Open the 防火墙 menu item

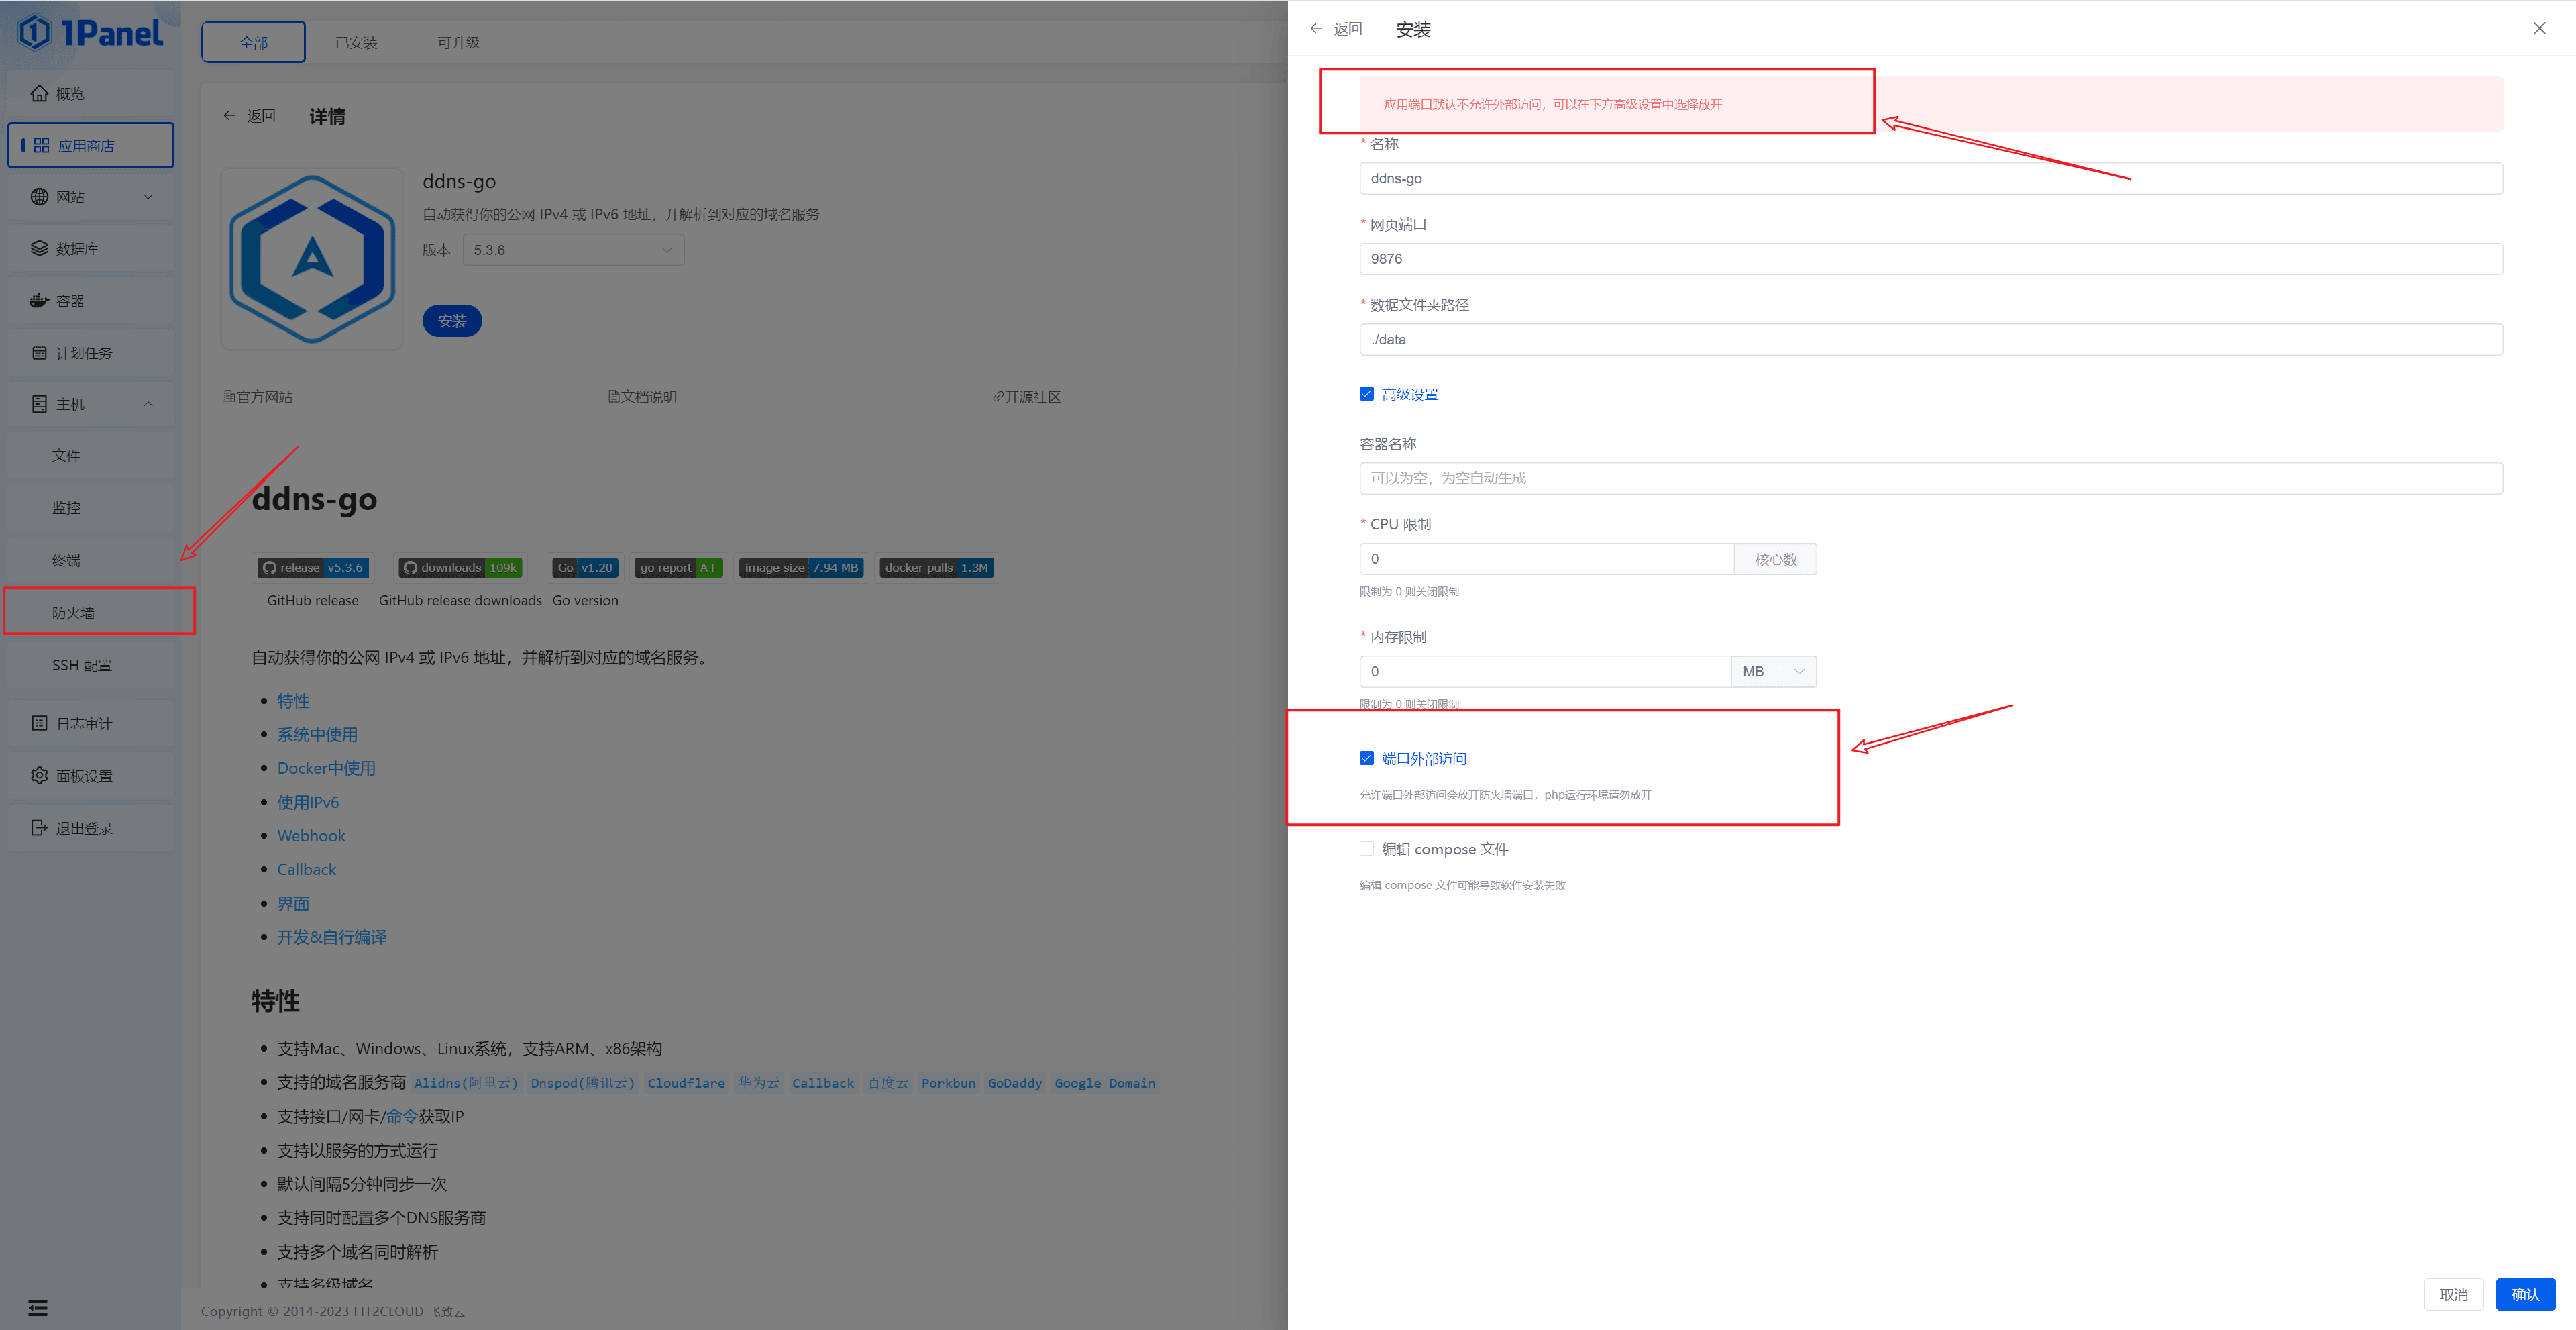[x=73, y=612]
